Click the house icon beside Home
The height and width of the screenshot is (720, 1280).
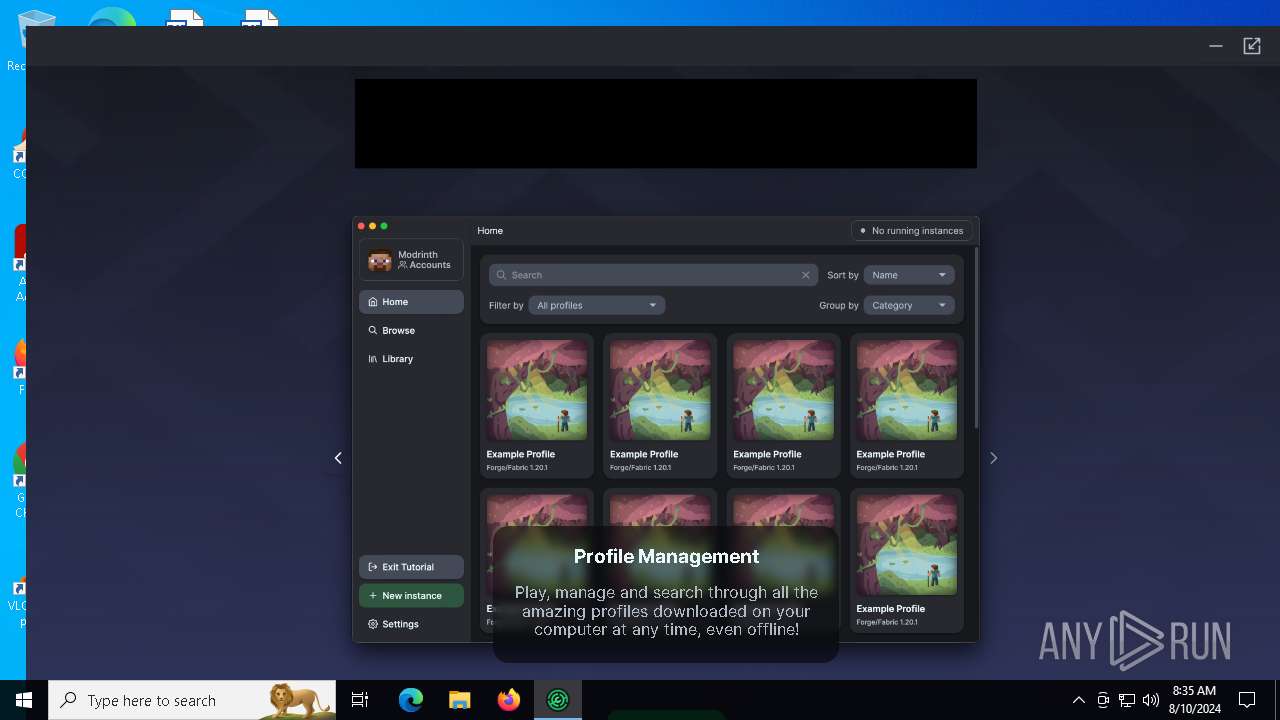373,302
